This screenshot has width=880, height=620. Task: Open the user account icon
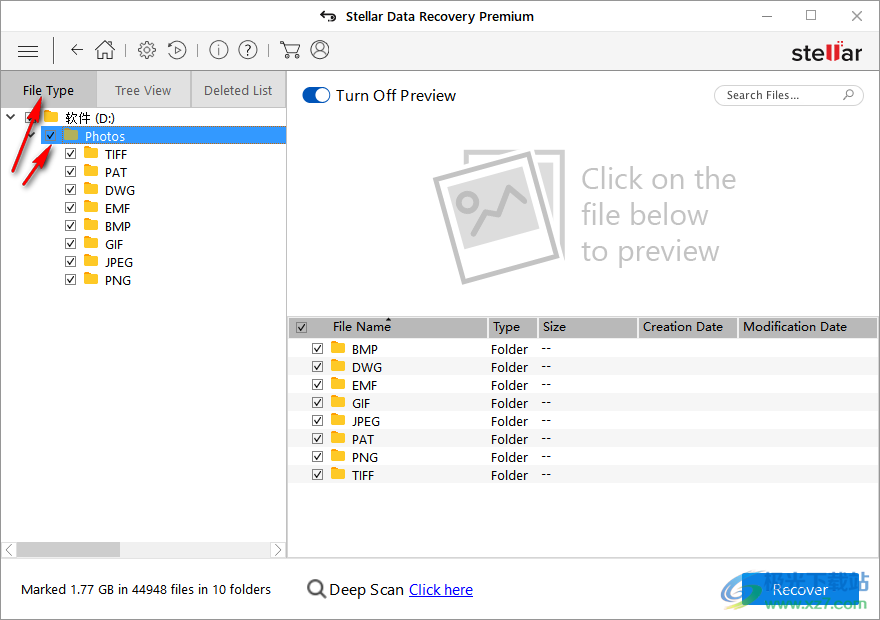point(320,50)
